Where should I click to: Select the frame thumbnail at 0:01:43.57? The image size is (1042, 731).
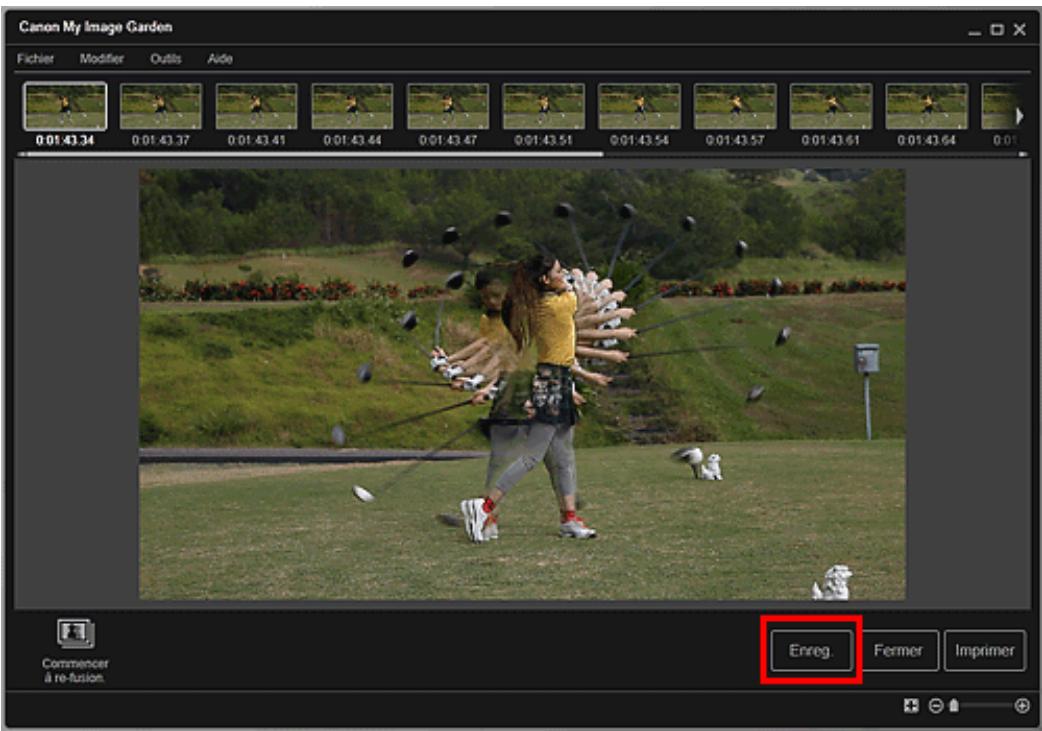click(735, 106)
